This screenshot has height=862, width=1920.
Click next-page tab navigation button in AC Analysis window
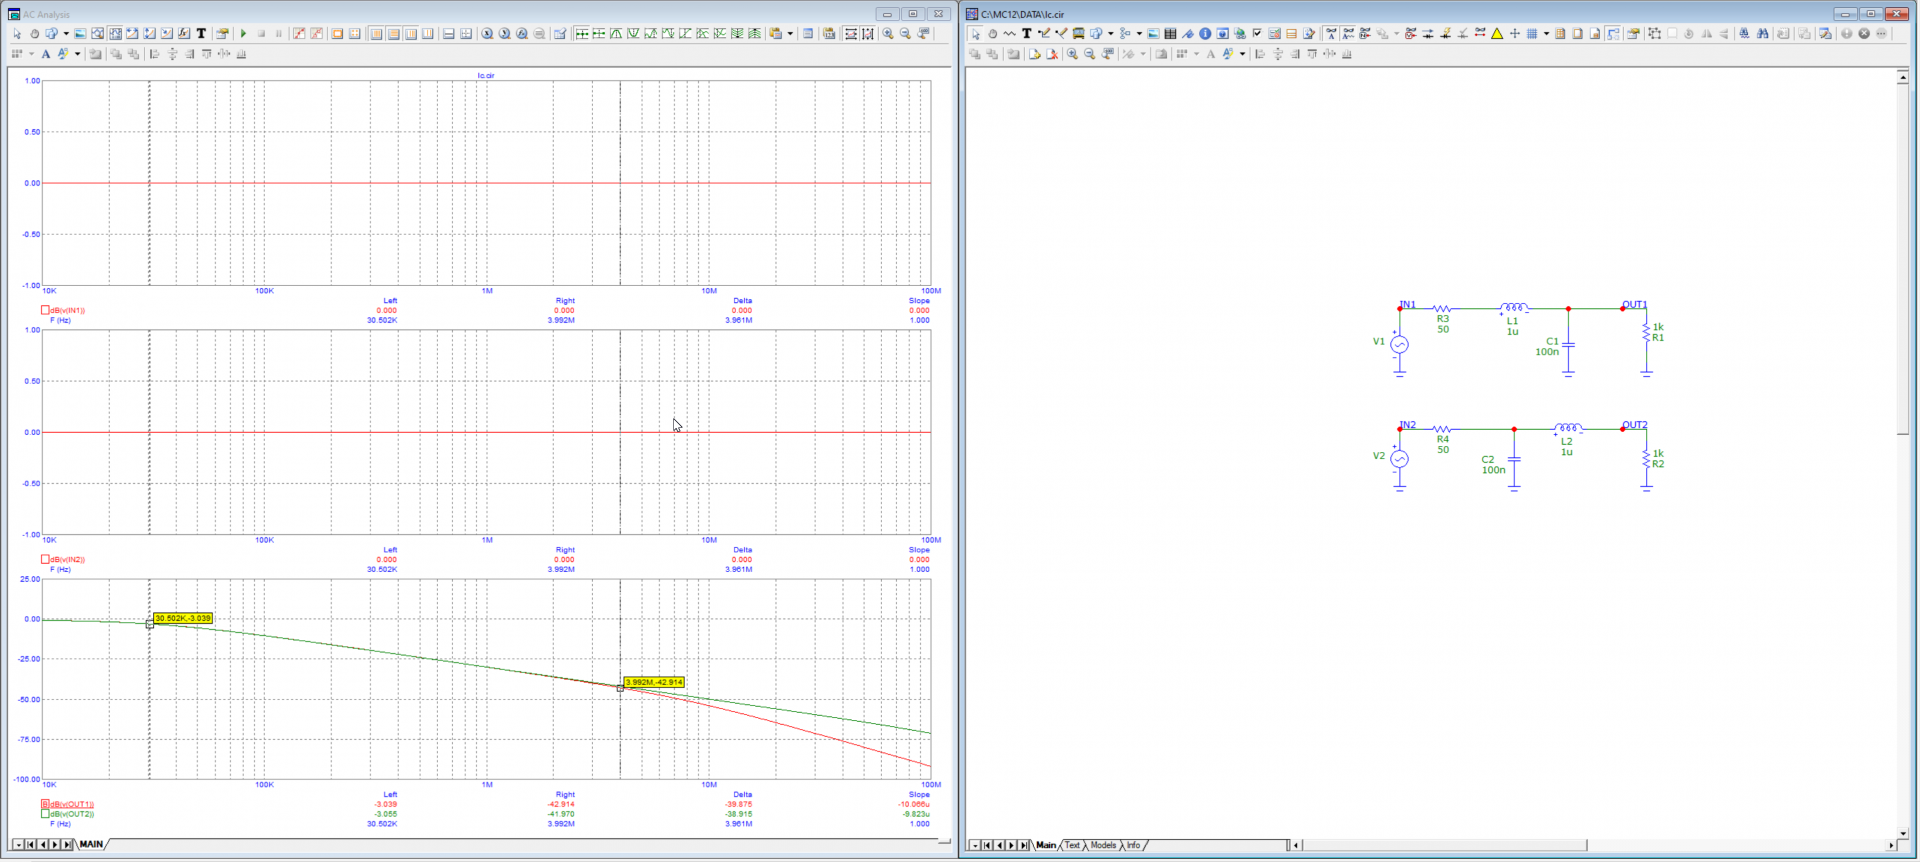(55, 845)
